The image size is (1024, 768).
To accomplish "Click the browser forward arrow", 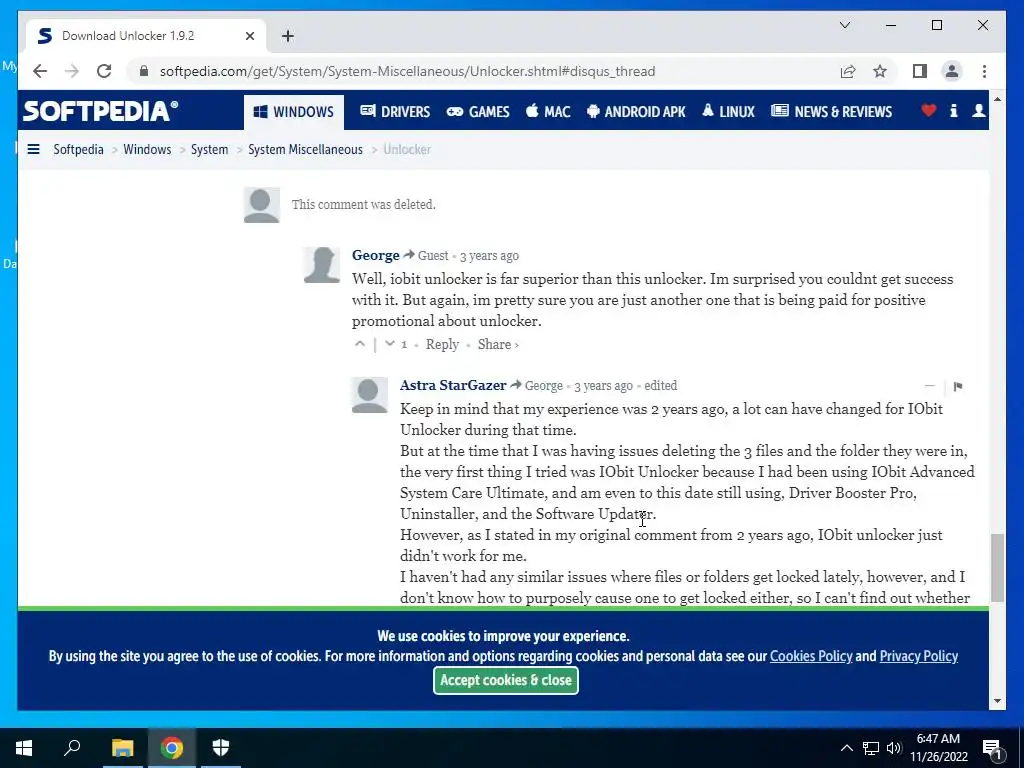I will 72,71.
